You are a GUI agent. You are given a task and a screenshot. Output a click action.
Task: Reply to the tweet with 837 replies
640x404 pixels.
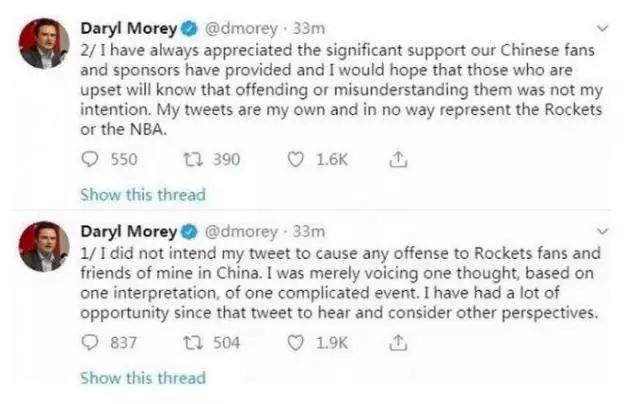(x=90, y=343)
